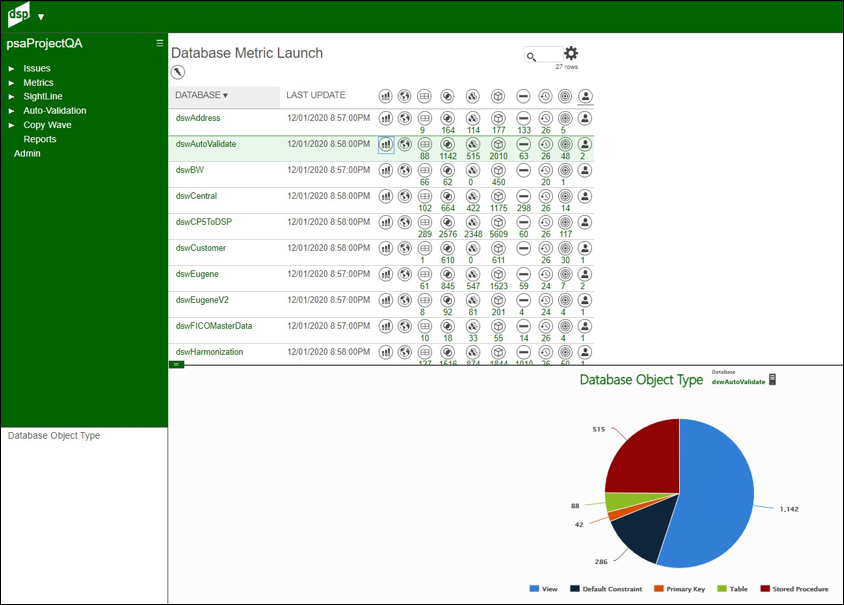Click the psaProjectQA title in sidebar

click(44, 44)
